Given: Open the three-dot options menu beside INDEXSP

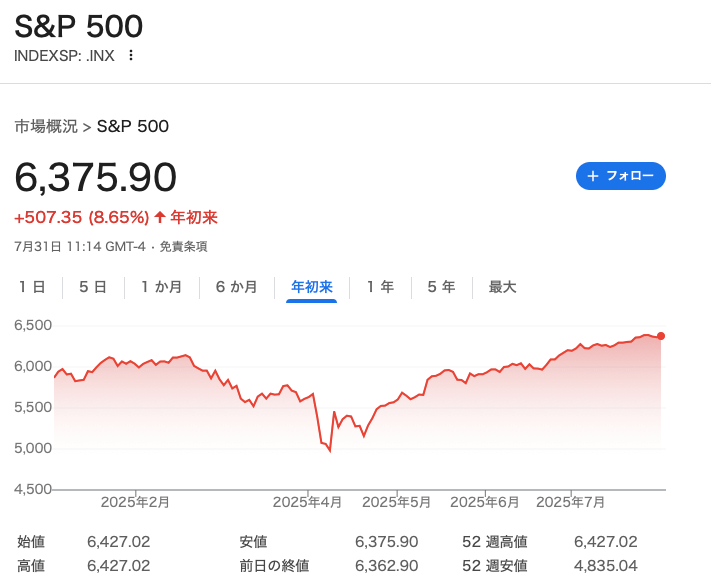Looking at the screenshot, I should pos(131,55).
